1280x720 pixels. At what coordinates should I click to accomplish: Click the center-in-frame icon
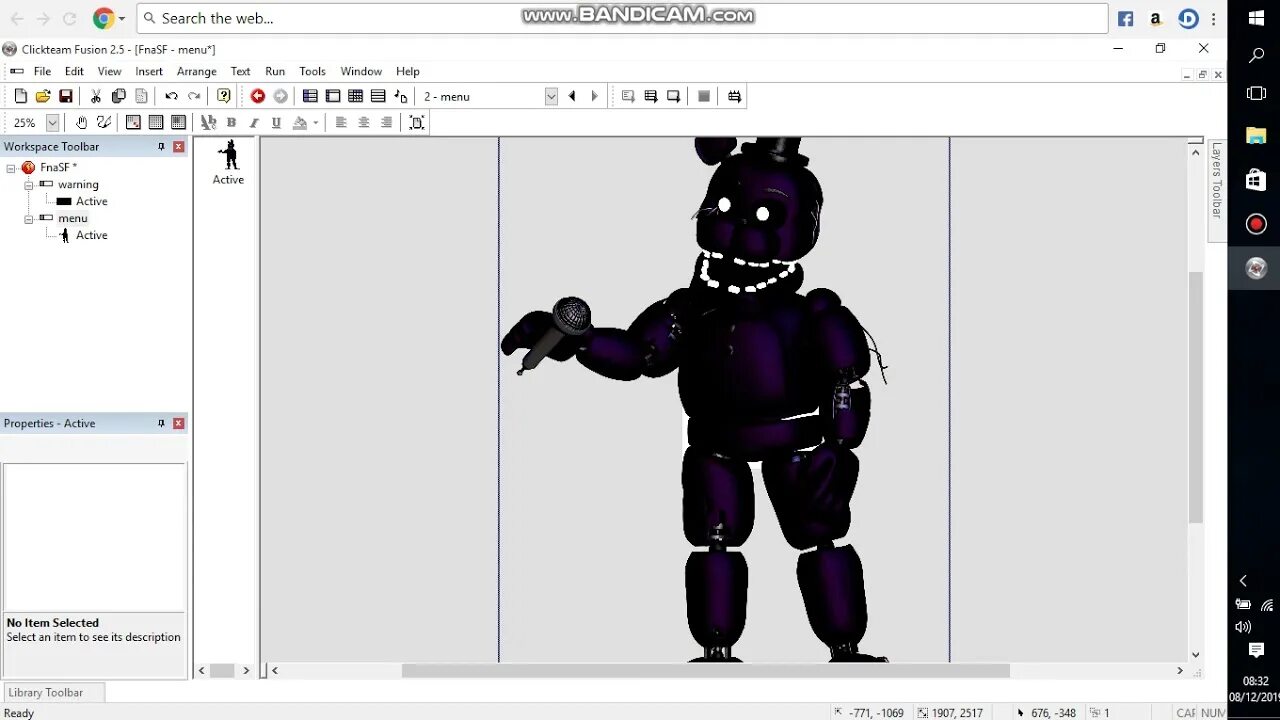417,122
